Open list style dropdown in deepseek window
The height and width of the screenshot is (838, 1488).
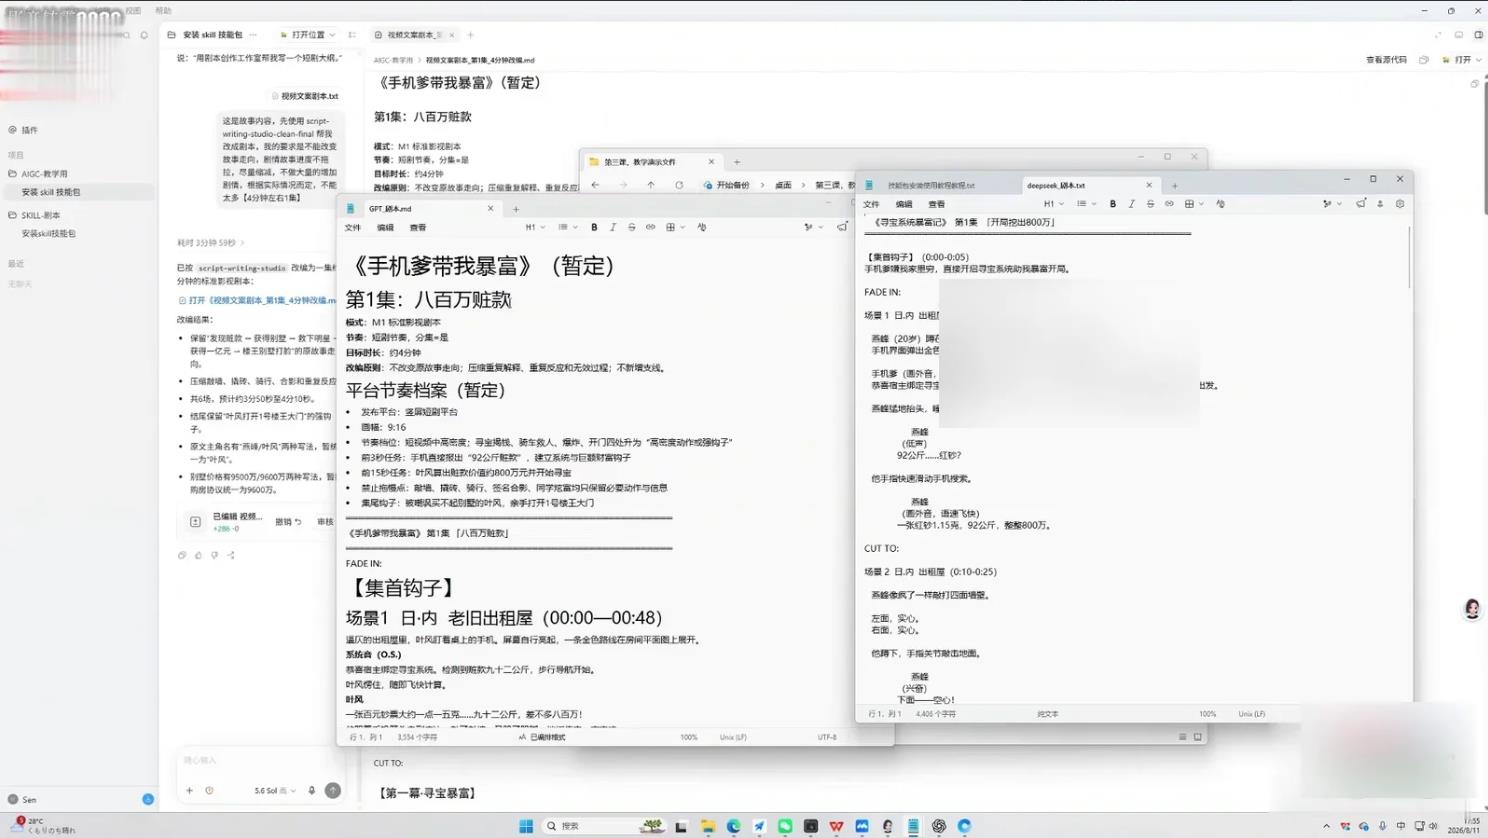click(x=1085, y=204)
